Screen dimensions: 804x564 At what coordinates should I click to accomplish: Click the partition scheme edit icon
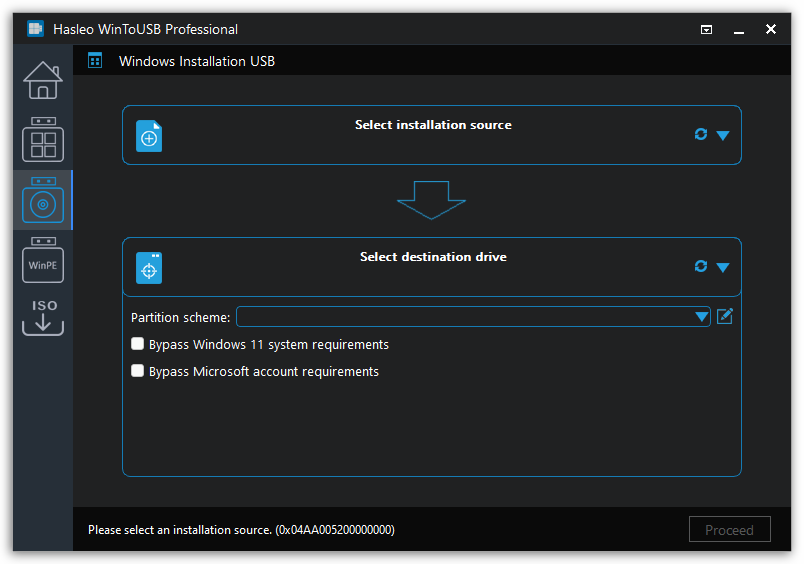click(x=725, y=316)
